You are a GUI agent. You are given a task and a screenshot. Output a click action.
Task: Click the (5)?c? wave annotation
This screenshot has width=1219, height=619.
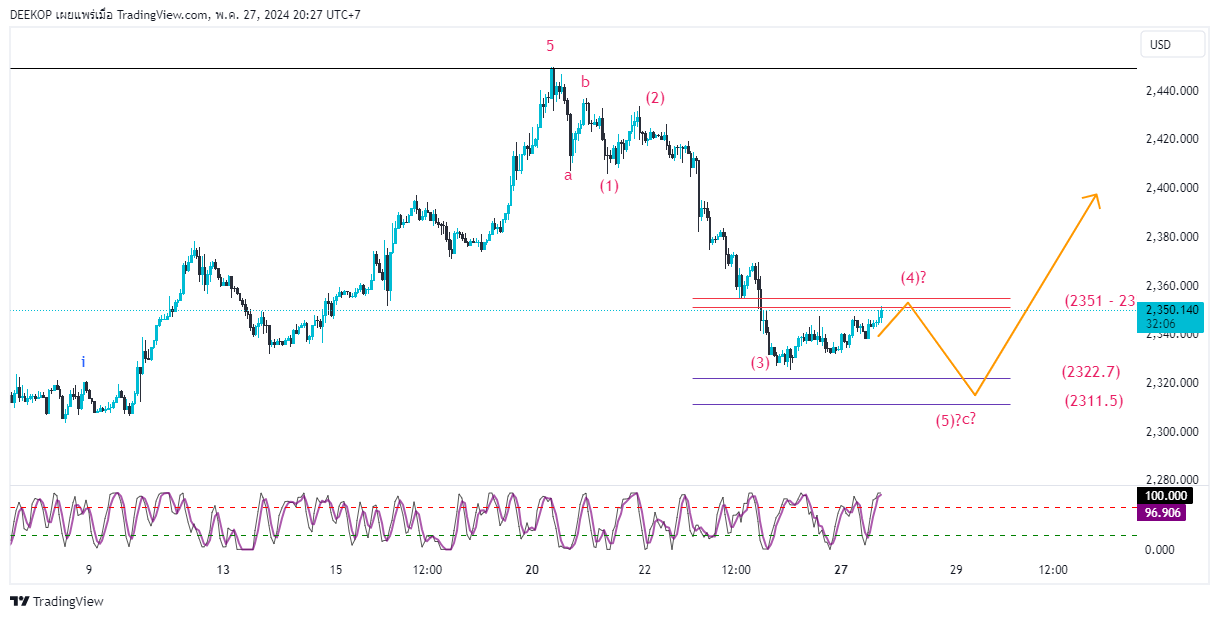tap(956, 420)
